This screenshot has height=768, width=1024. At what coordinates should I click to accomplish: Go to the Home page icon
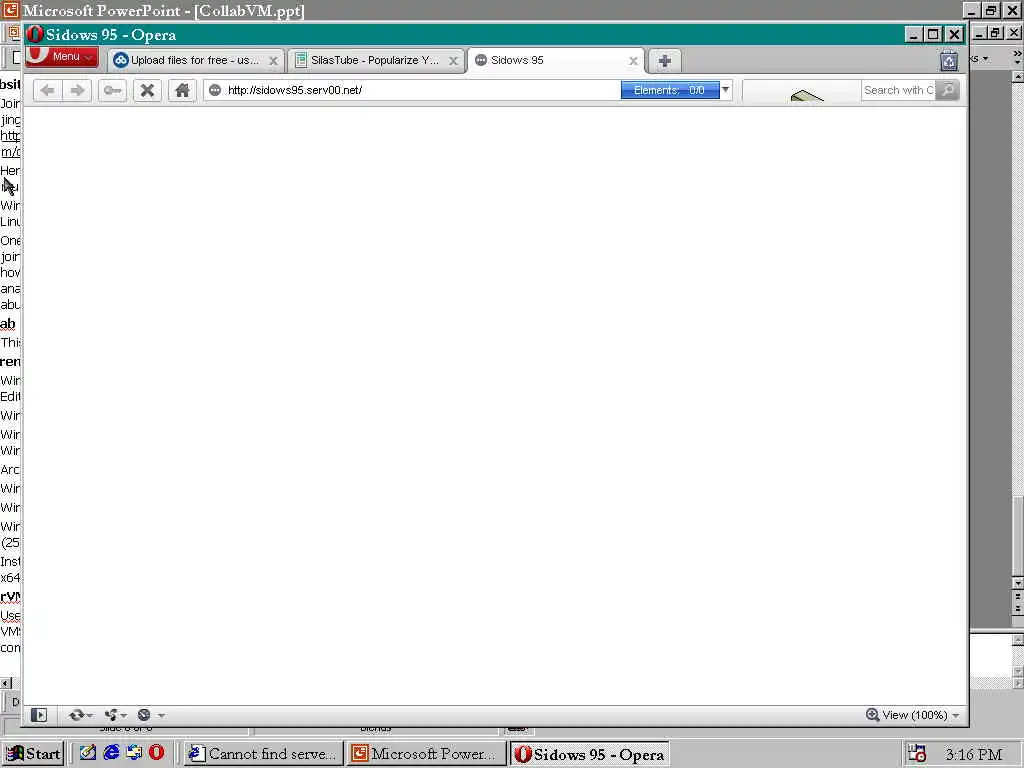coord(182,90)
